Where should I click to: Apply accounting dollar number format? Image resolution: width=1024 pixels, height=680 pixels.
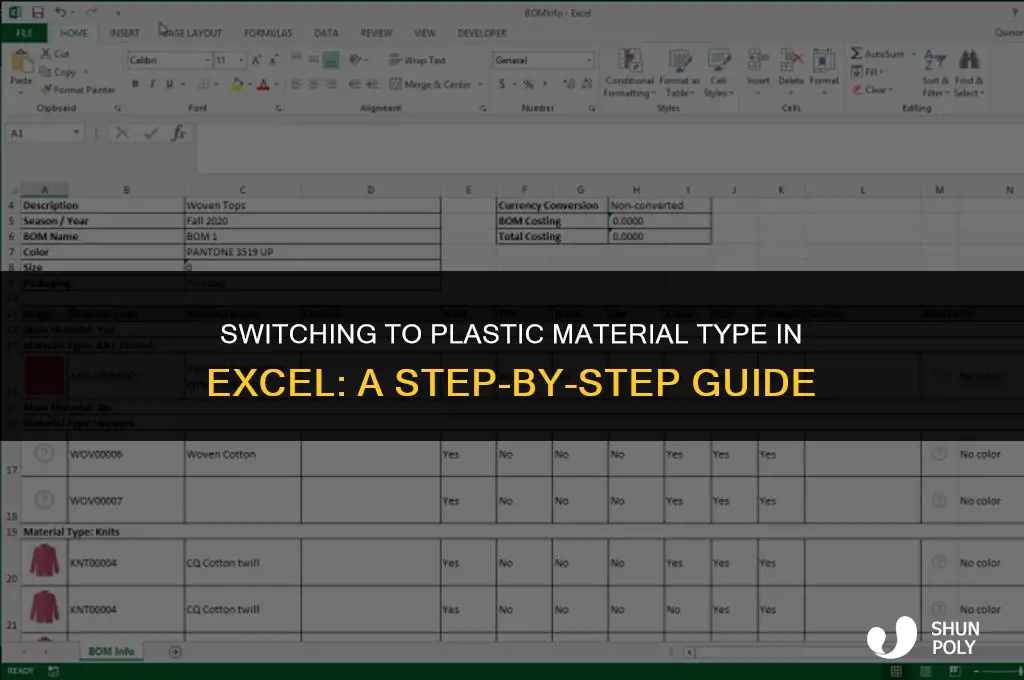pos(502,84)
